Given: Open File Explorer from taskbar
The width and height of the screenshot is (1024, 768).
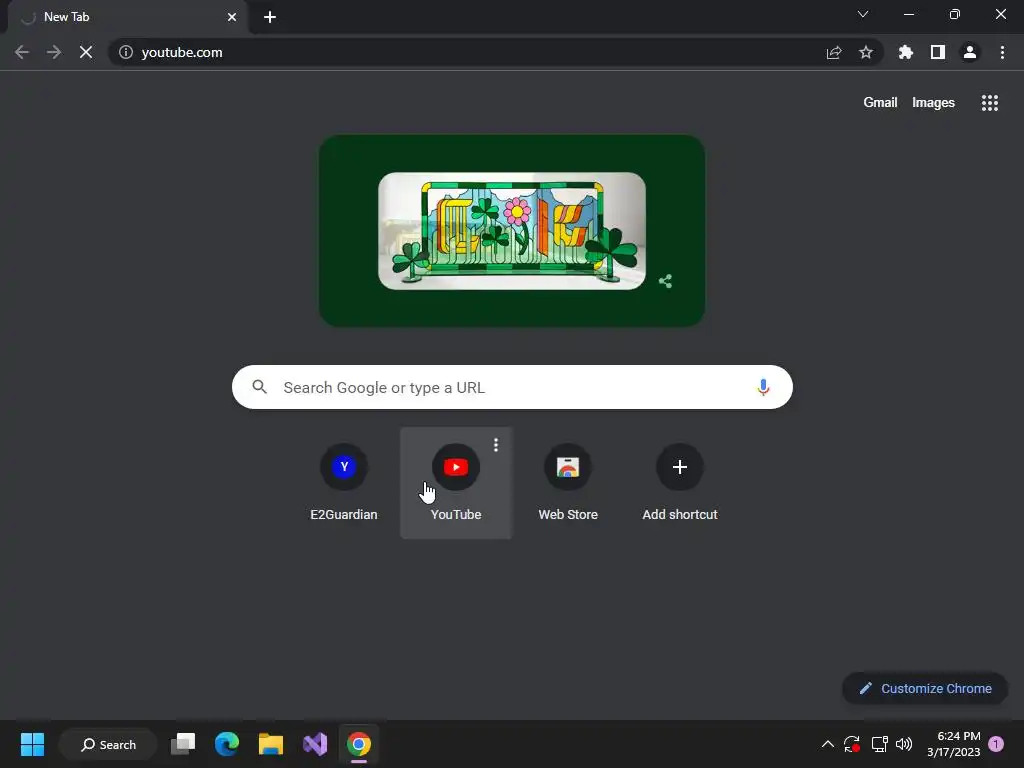Looking at the screenshot, I should point(270,744).
